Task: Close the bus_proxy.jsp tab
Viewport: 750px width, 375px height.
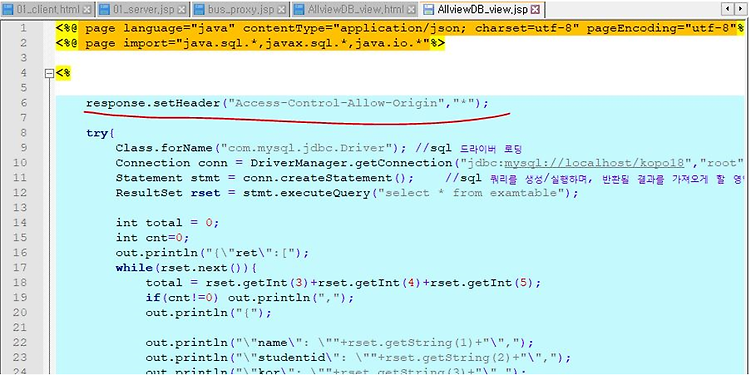Action: click(x=281, y=9)
